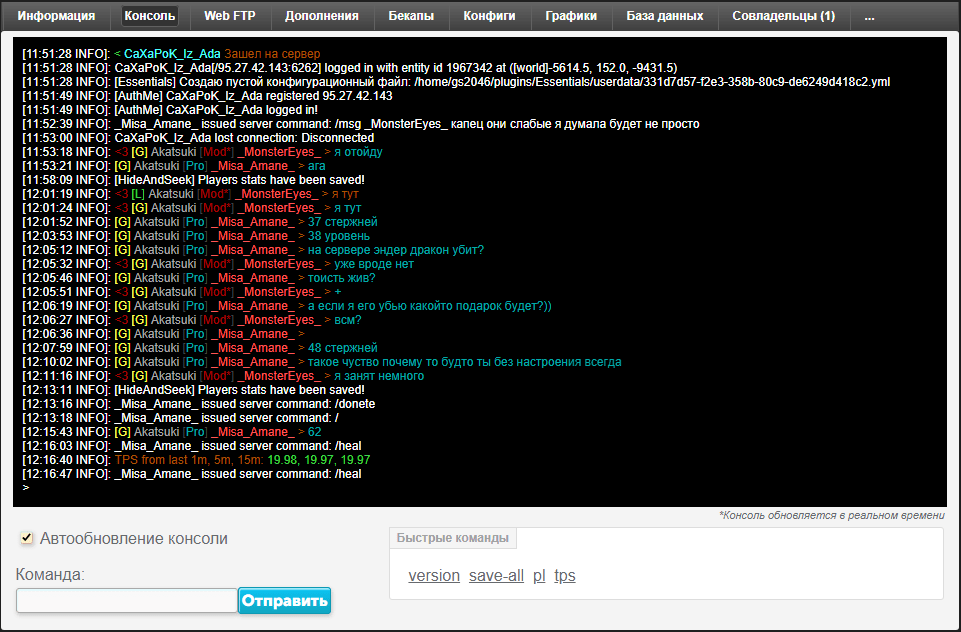Open the Информация tab

[x=57, y=16]
